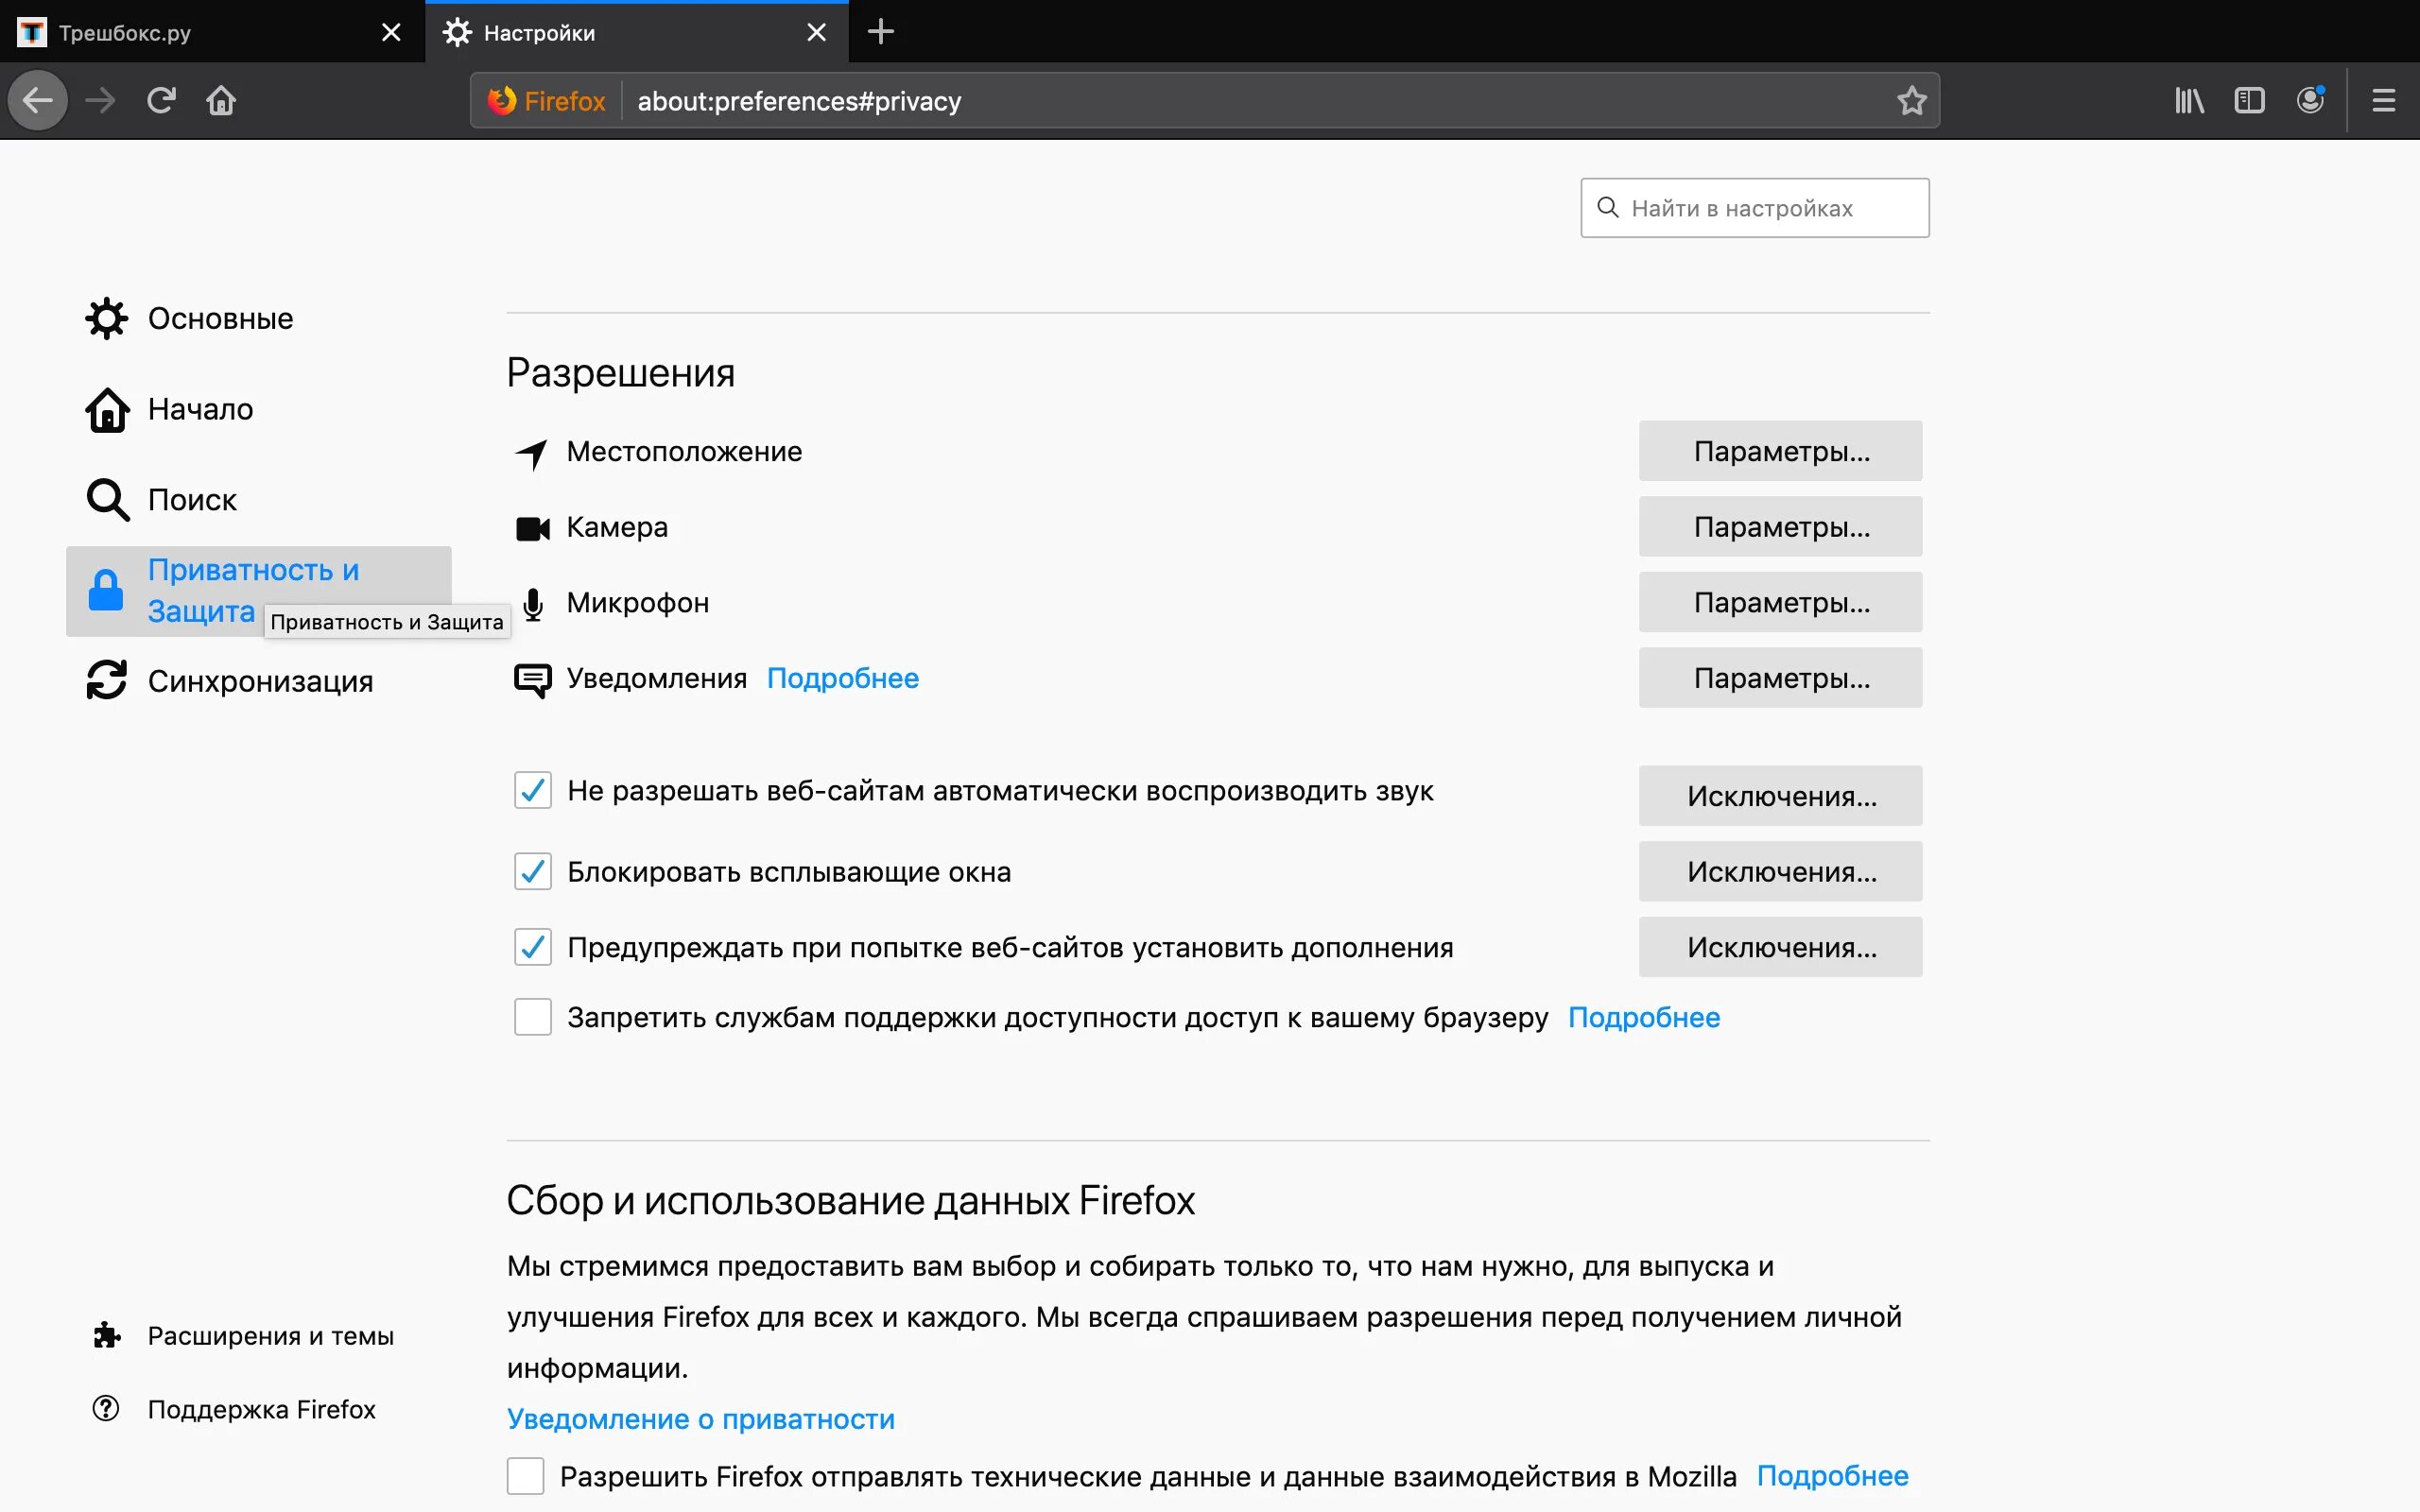
Task: Toggle the sidebar view icon
Action: click(x=2249, y=100)
